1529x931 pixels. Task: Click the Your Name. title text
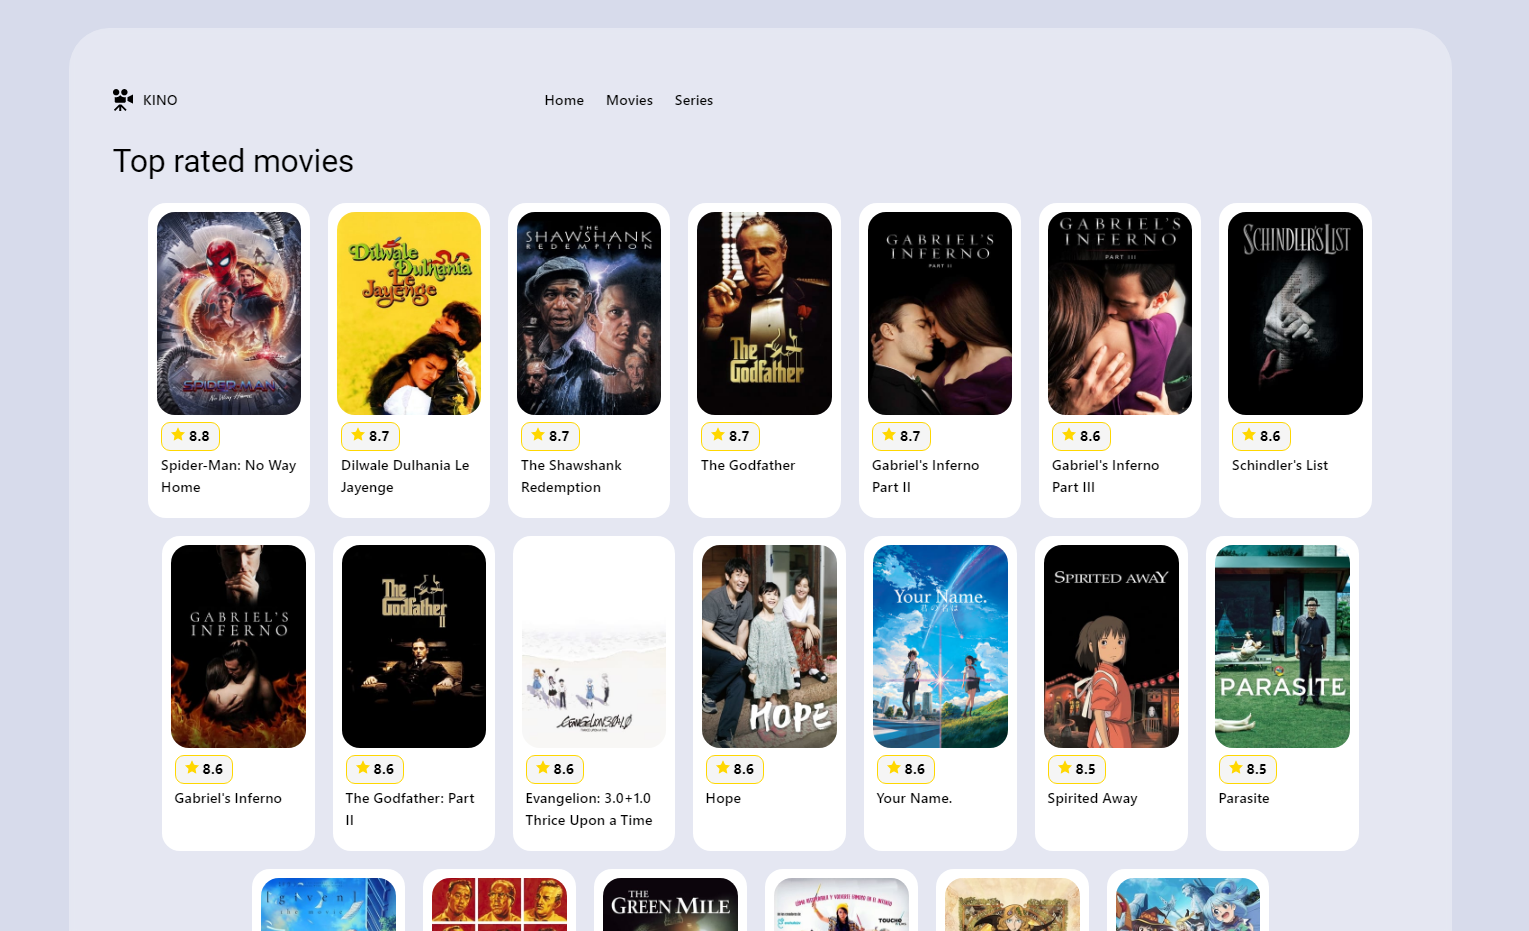click(x=914, y=798)
